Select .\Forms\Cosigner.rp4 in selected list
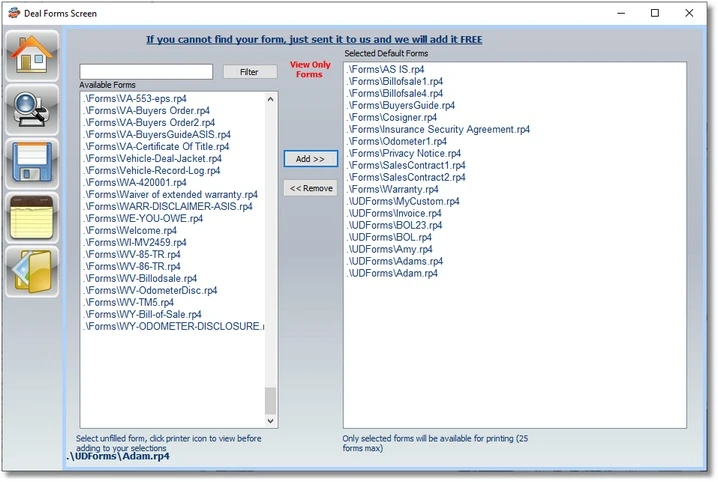The image size is (718, 482). pos(392,117)
